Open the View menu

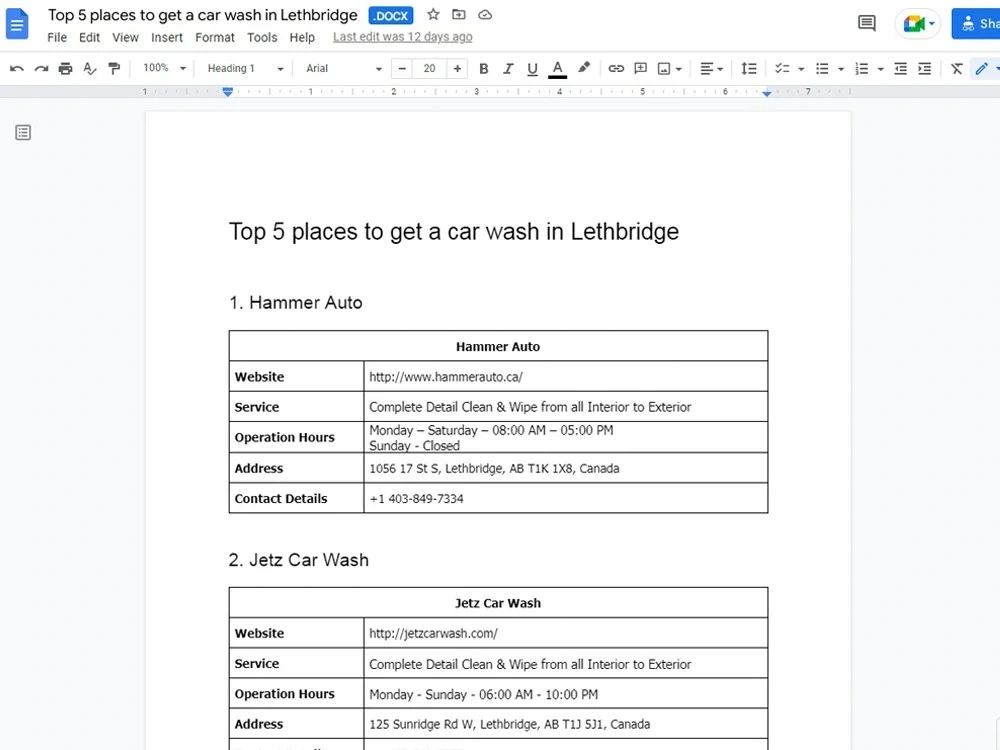126,38
